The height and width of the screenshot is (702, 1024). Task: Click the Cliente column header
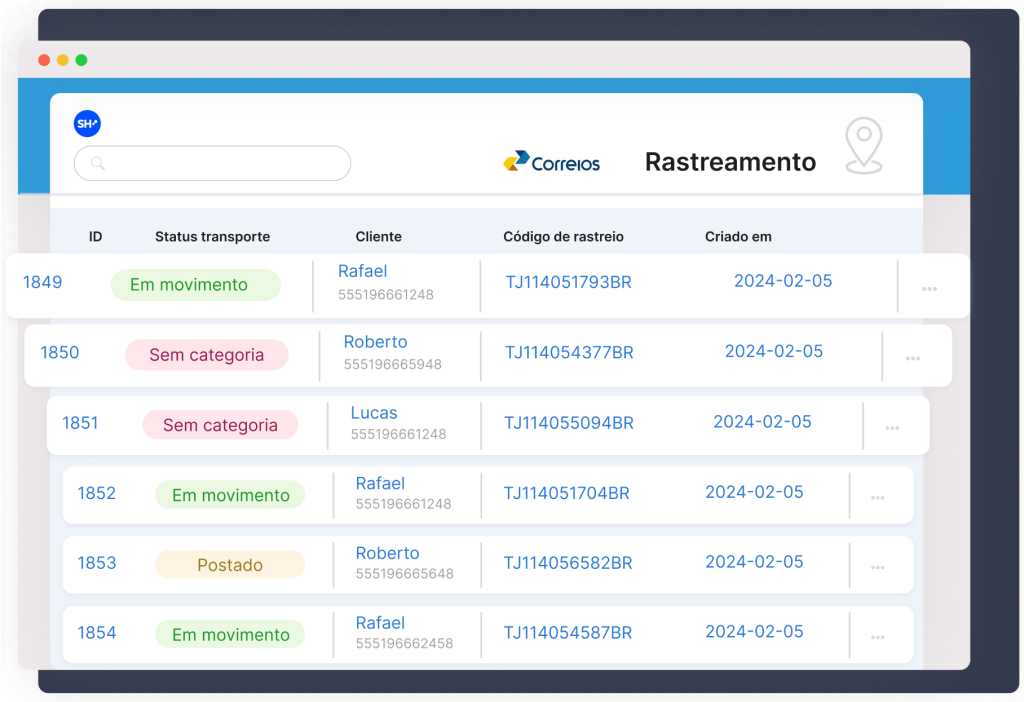378,236
